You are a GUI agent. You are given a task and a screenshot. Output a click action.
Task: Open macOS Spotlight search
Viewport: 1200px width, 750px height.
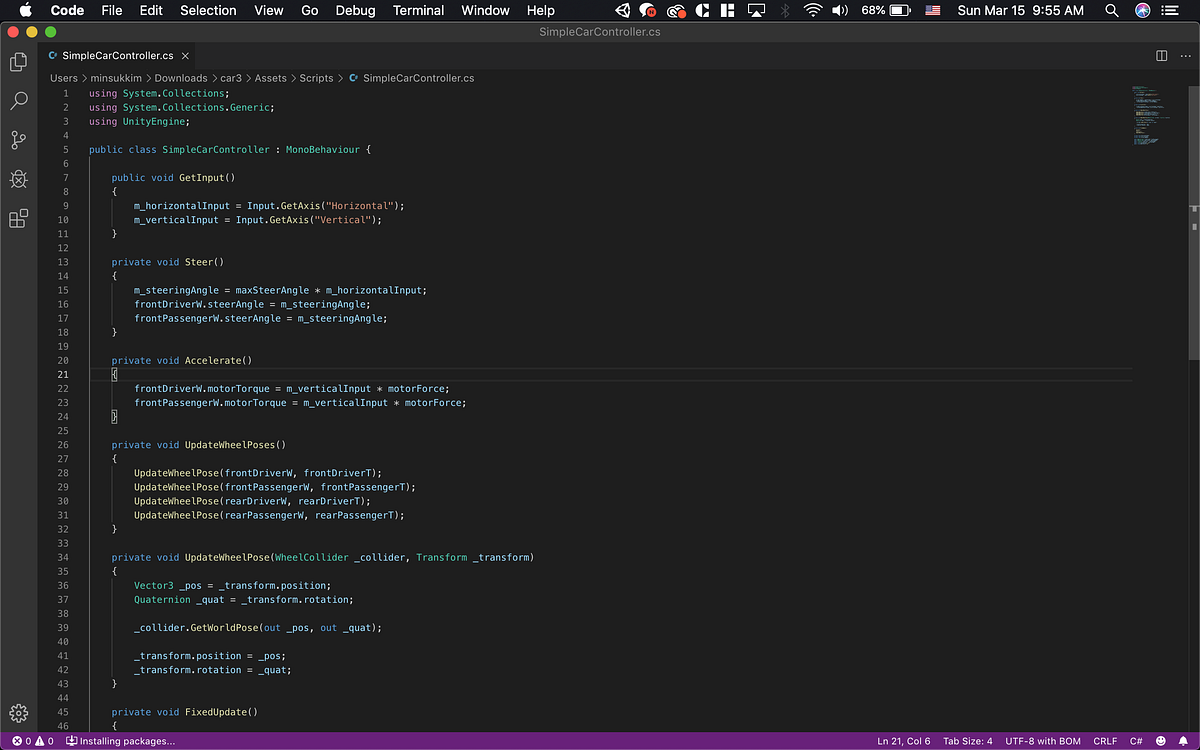point(1111,11)
